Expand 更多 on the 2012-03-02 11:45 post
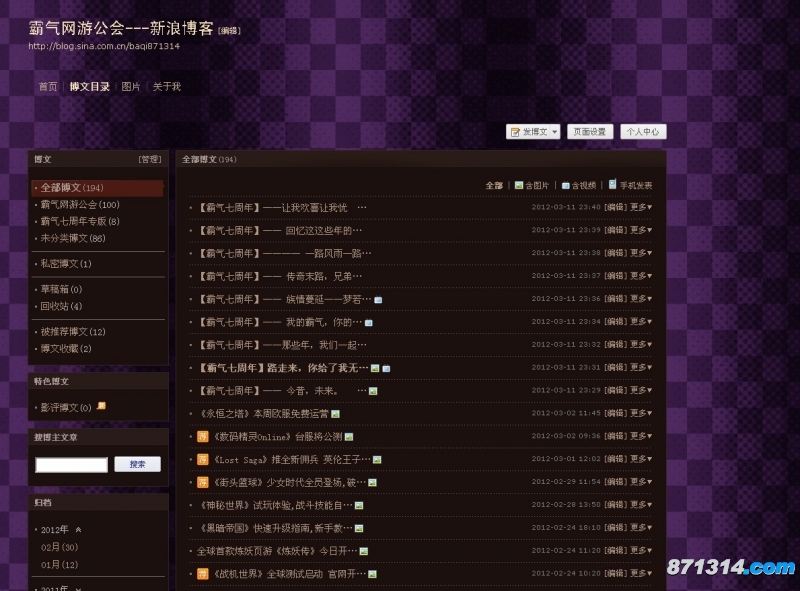The width and height of the screenshot is (800, 591). [641, 413]
